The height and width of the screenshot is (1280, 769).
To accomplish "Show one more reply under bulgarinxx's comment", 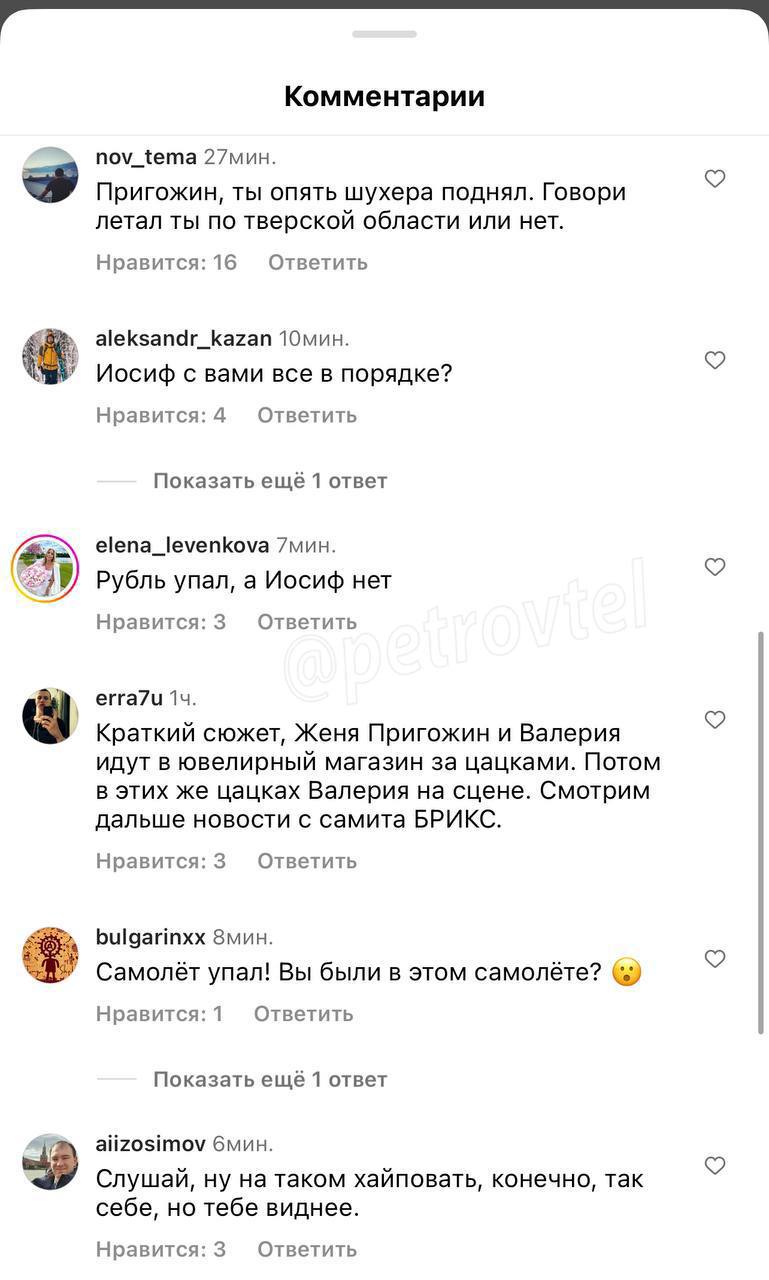I will click(x=270, y=1080).
